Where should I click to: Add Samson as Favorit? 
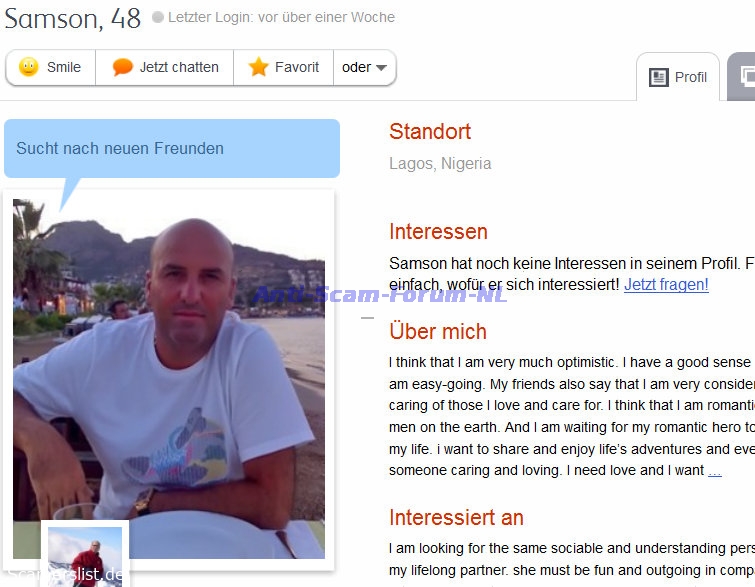pos(284,67)
